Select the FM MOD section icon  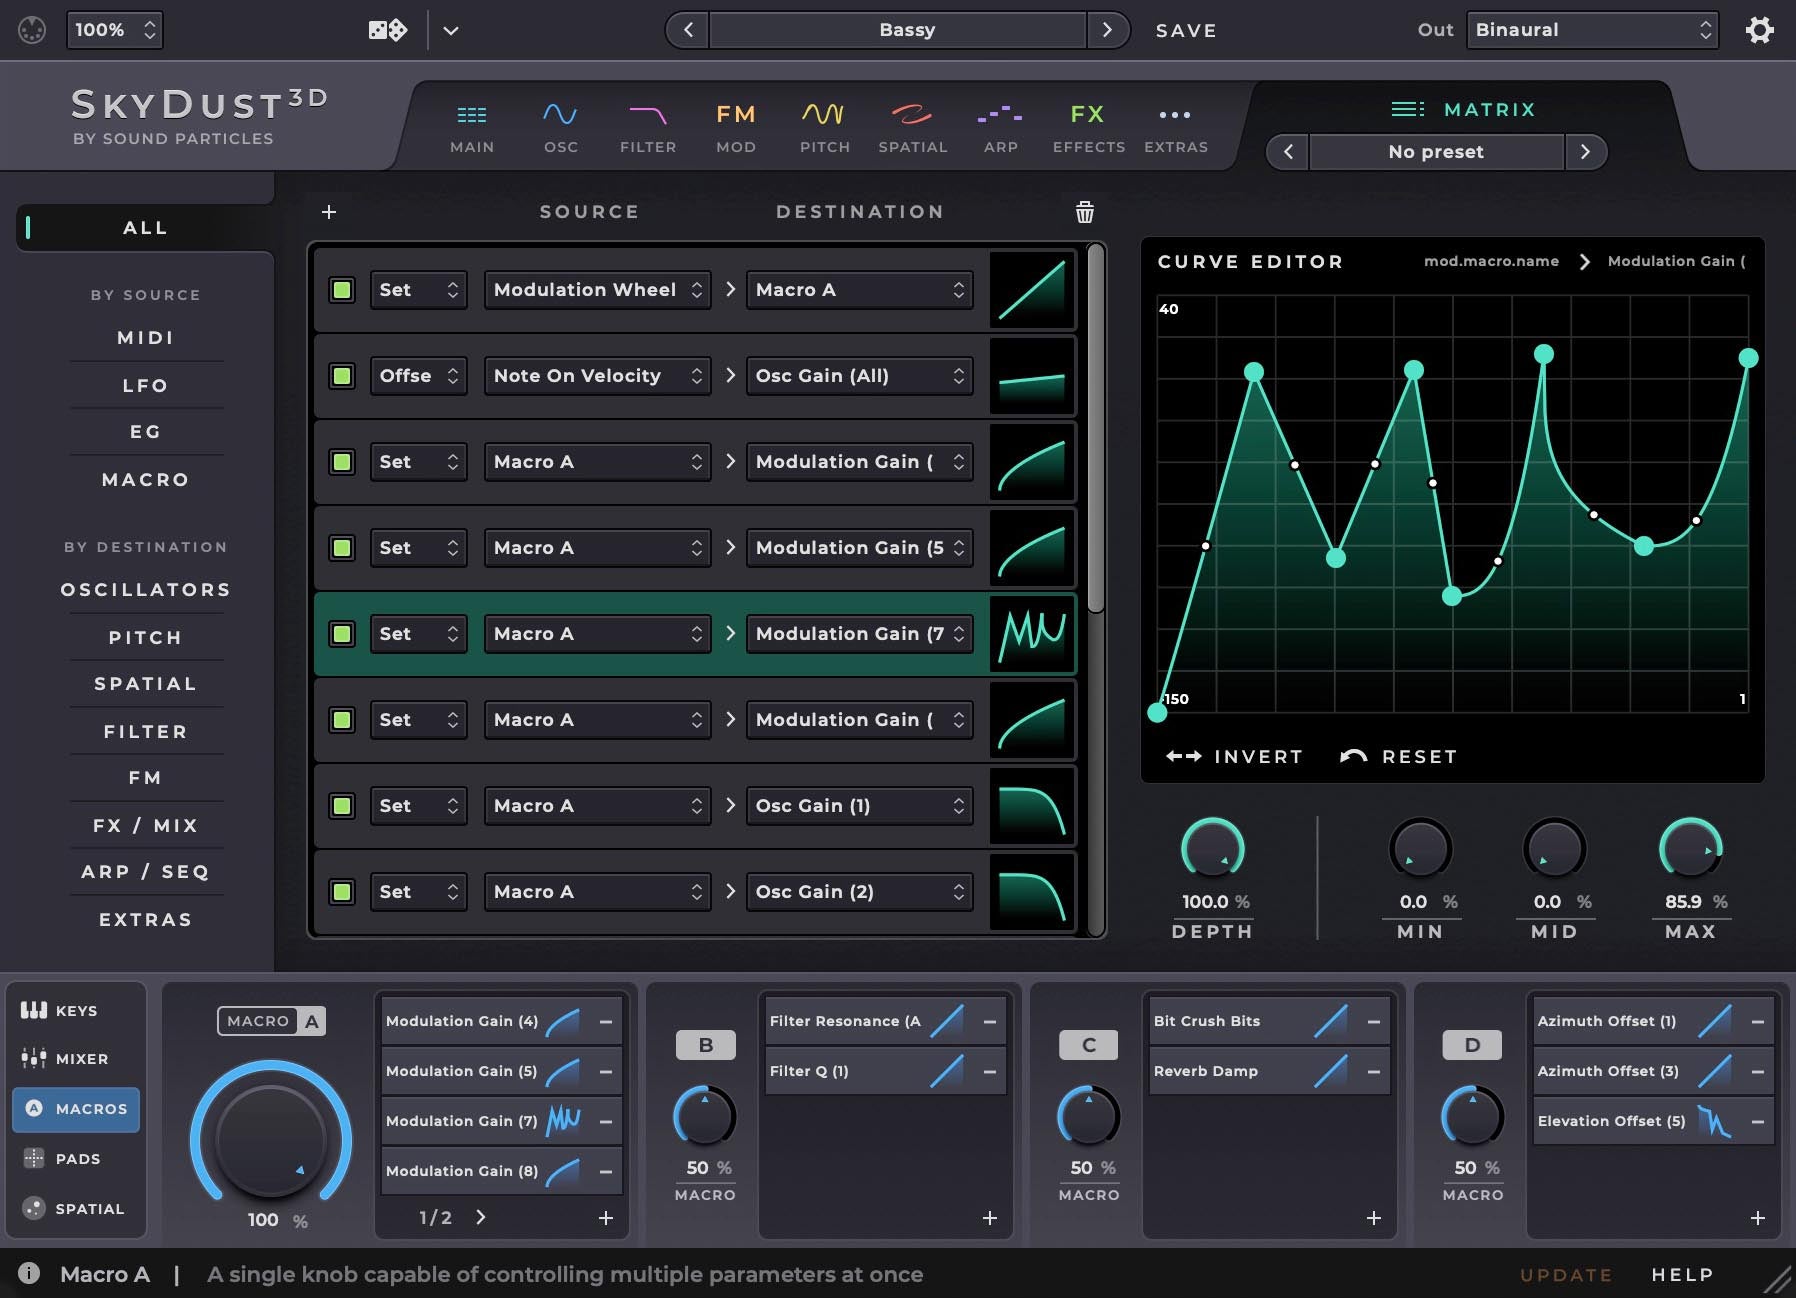click(x=735, y=125)
